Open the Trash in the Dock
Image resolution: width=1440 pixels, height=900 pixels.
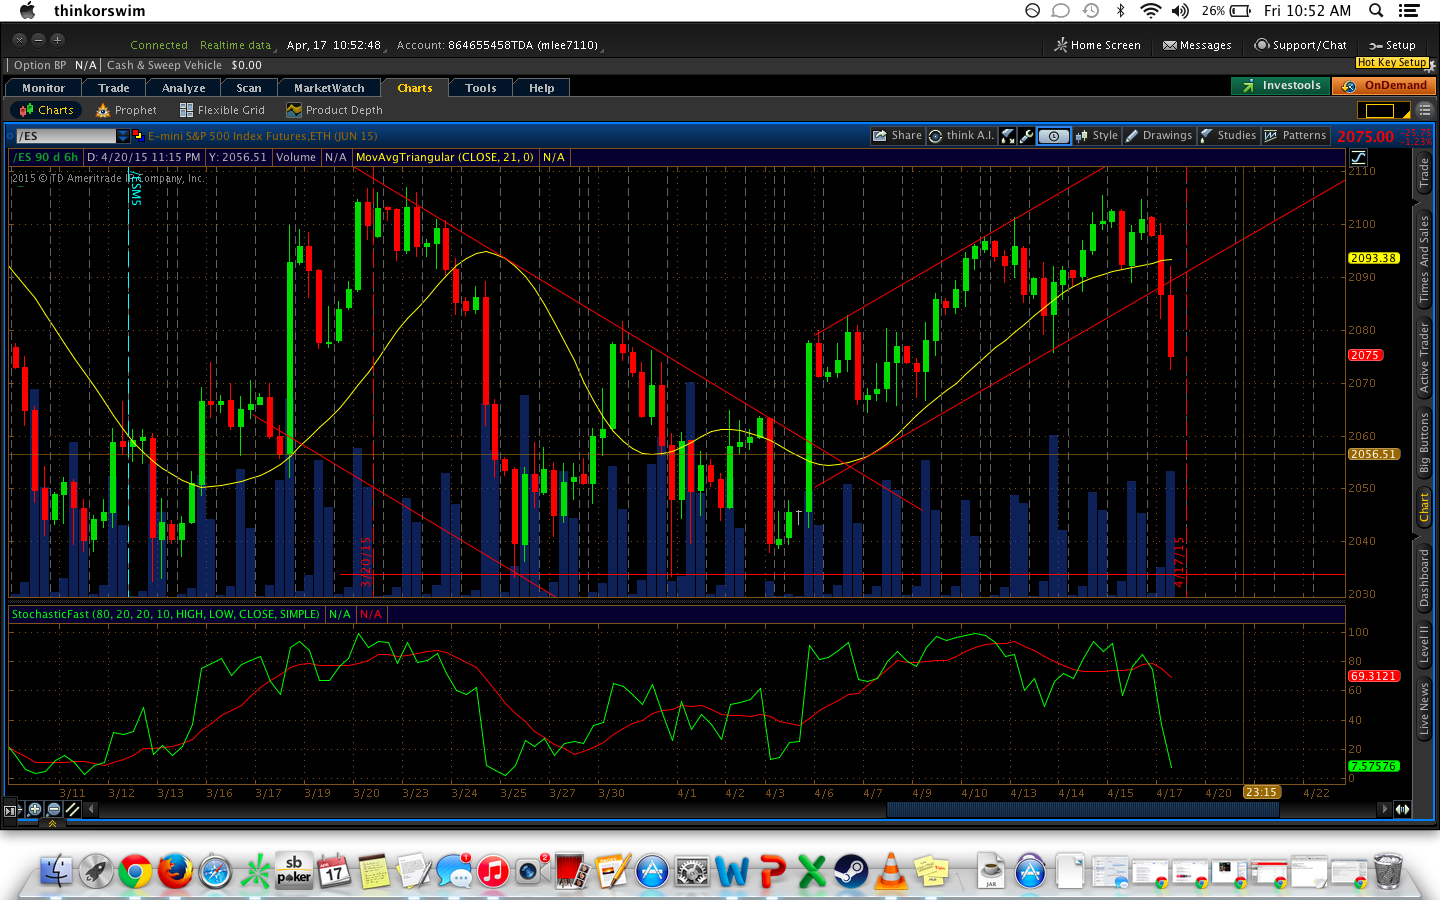click(1388, 871)
